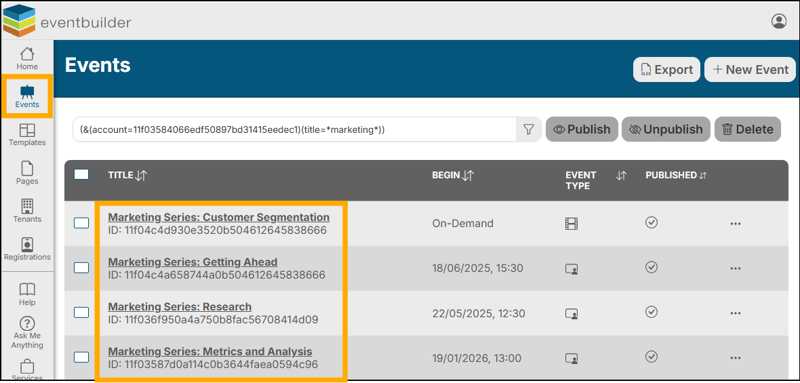Click the Delete button
The width and height of the screenshot is (800, 383).
747,130
